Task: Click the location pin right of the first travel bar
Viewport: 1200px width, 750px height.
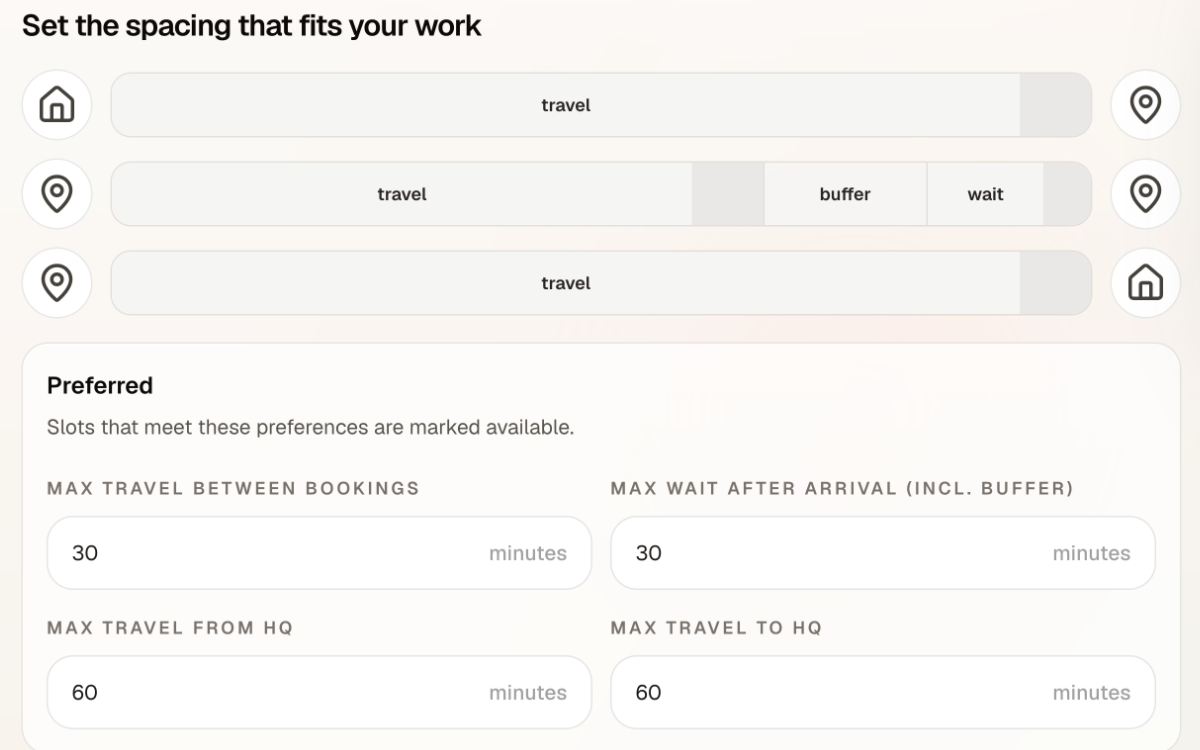Action: (x=1145, y=104)
